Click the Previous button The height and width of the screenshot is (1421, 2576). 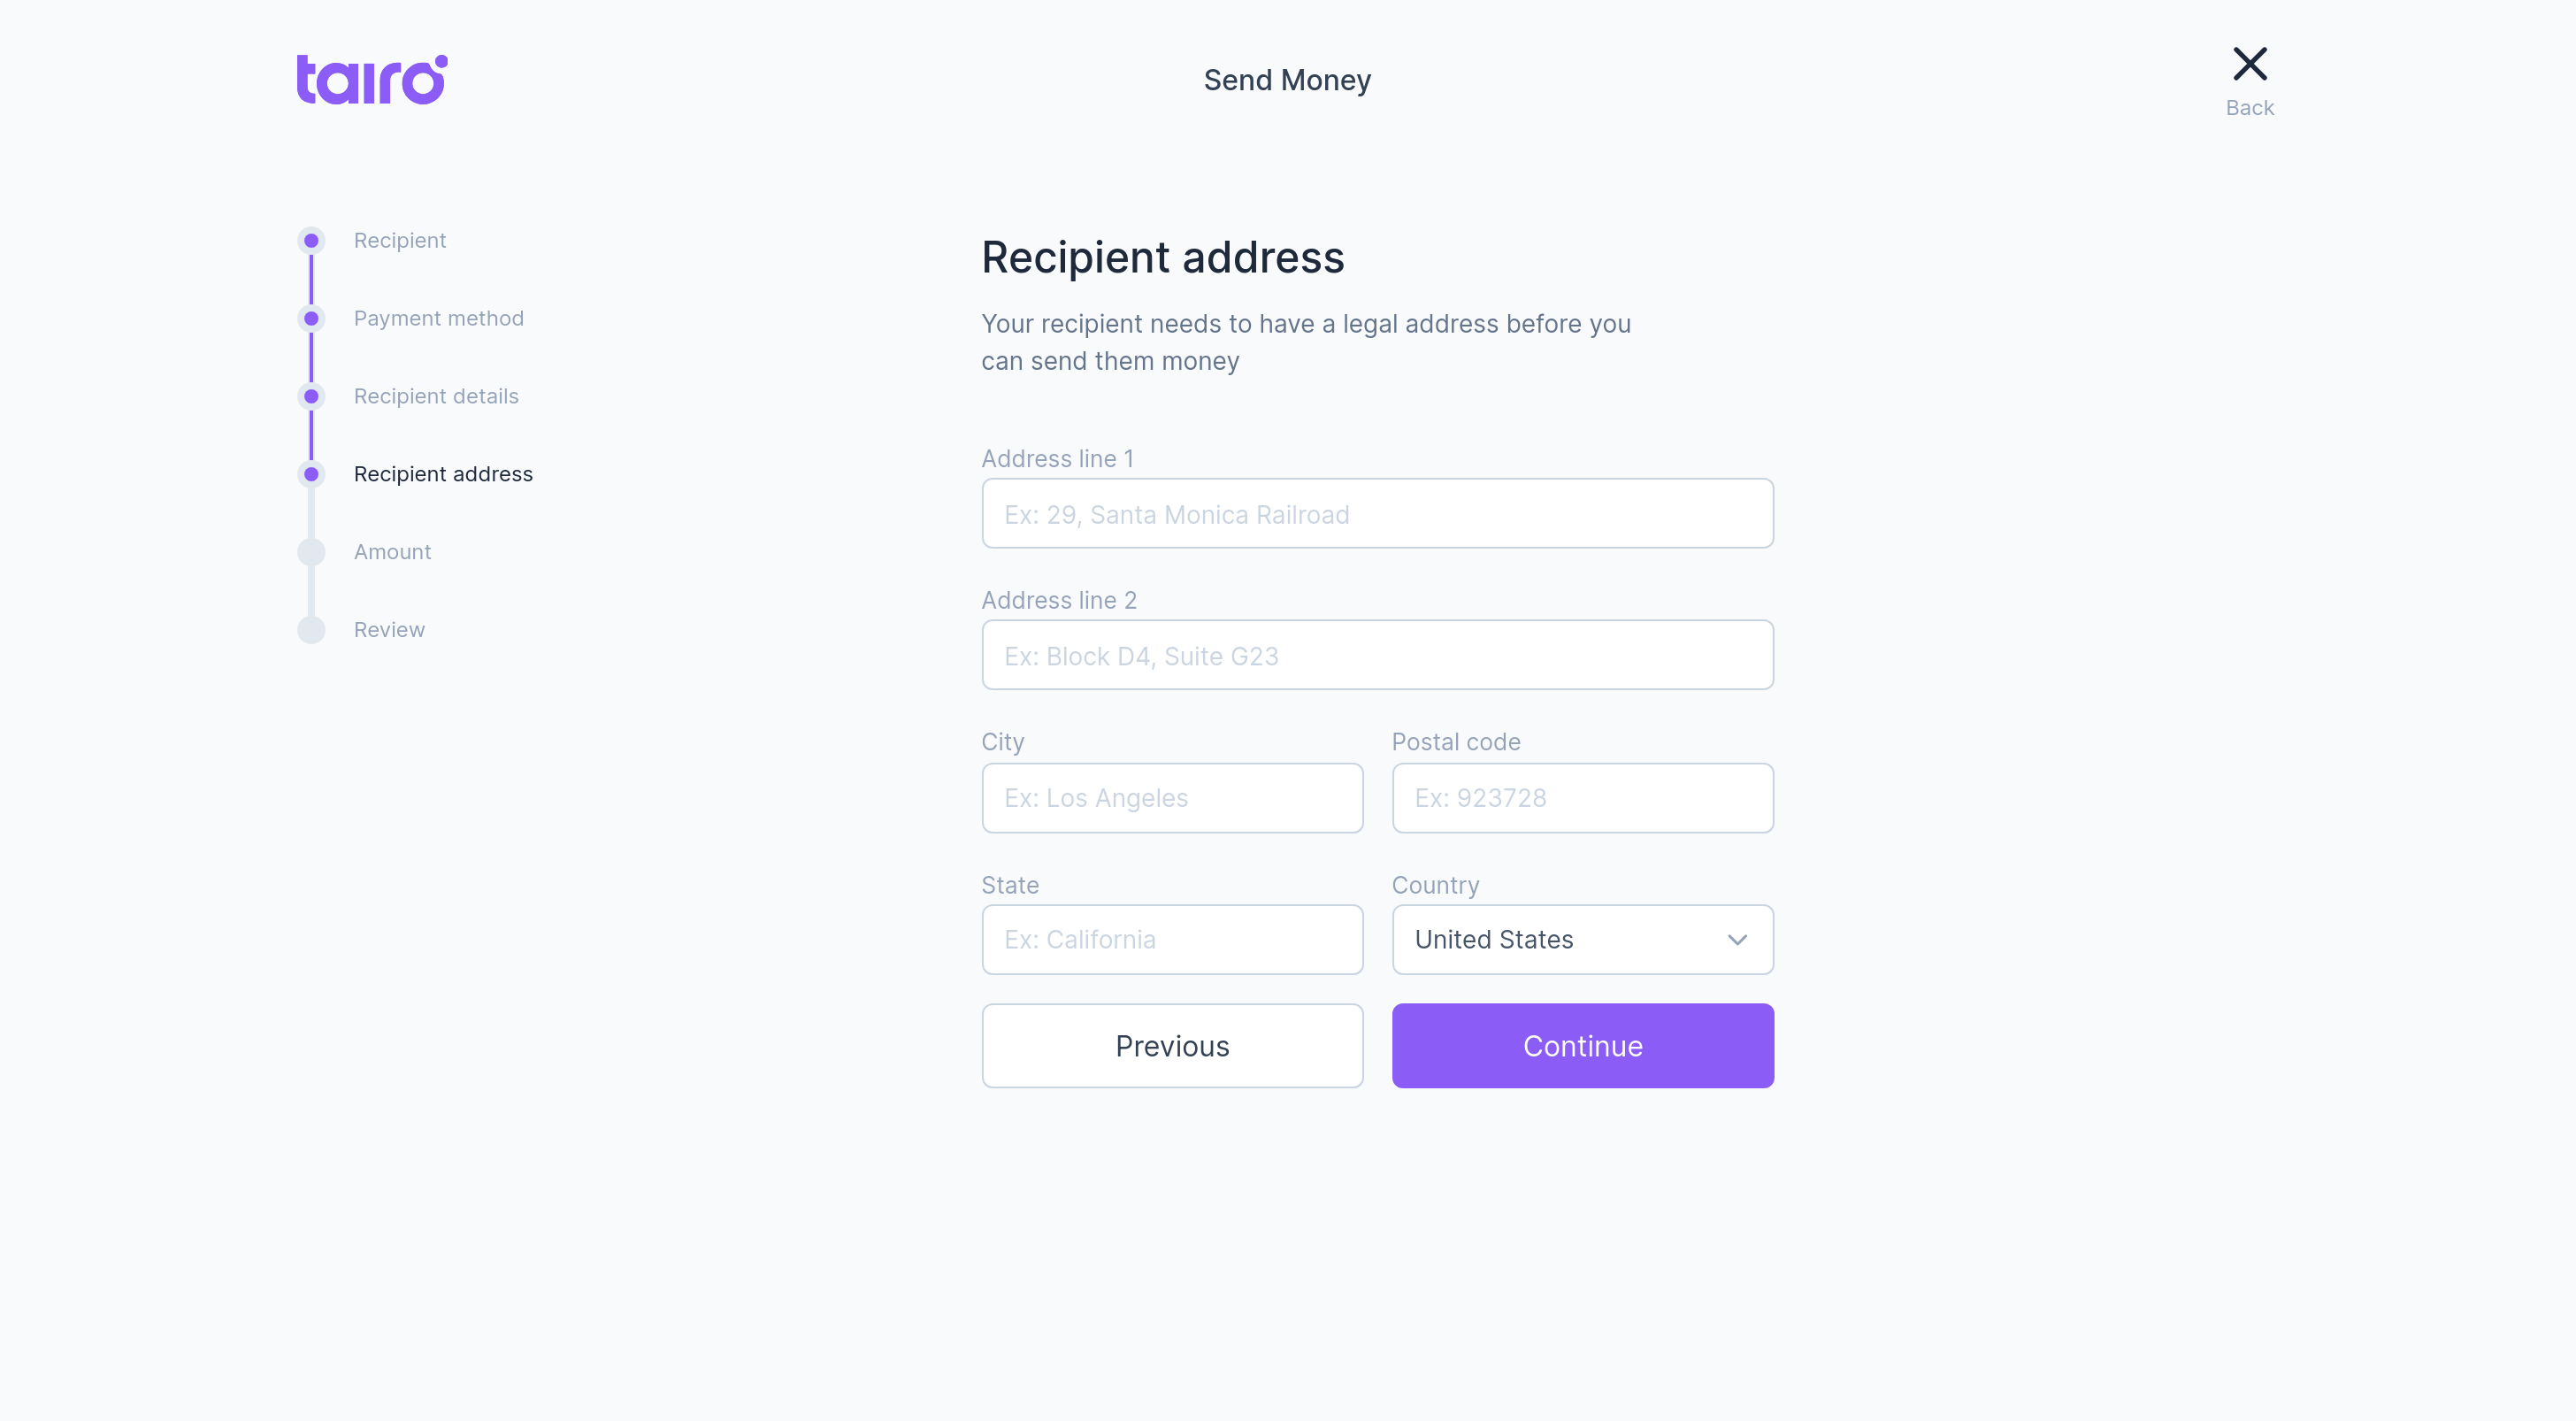pos(1172,1046)
